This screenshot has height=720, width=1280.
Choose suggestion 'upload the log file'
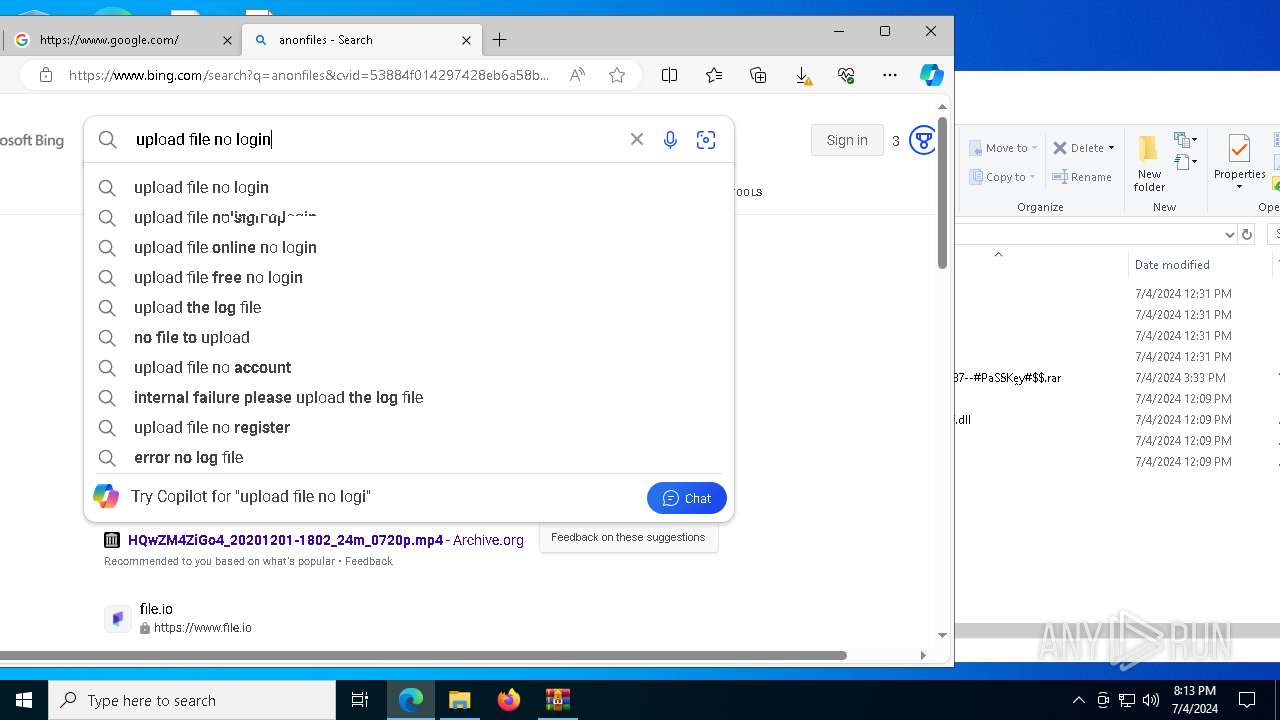coord(408,307)
